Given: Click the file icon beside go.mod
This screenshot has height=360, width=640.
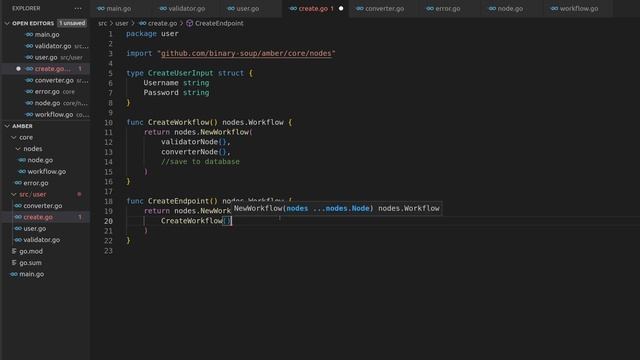Looking at the screenshot, I should pyautogui.click(x=14, y=252).
